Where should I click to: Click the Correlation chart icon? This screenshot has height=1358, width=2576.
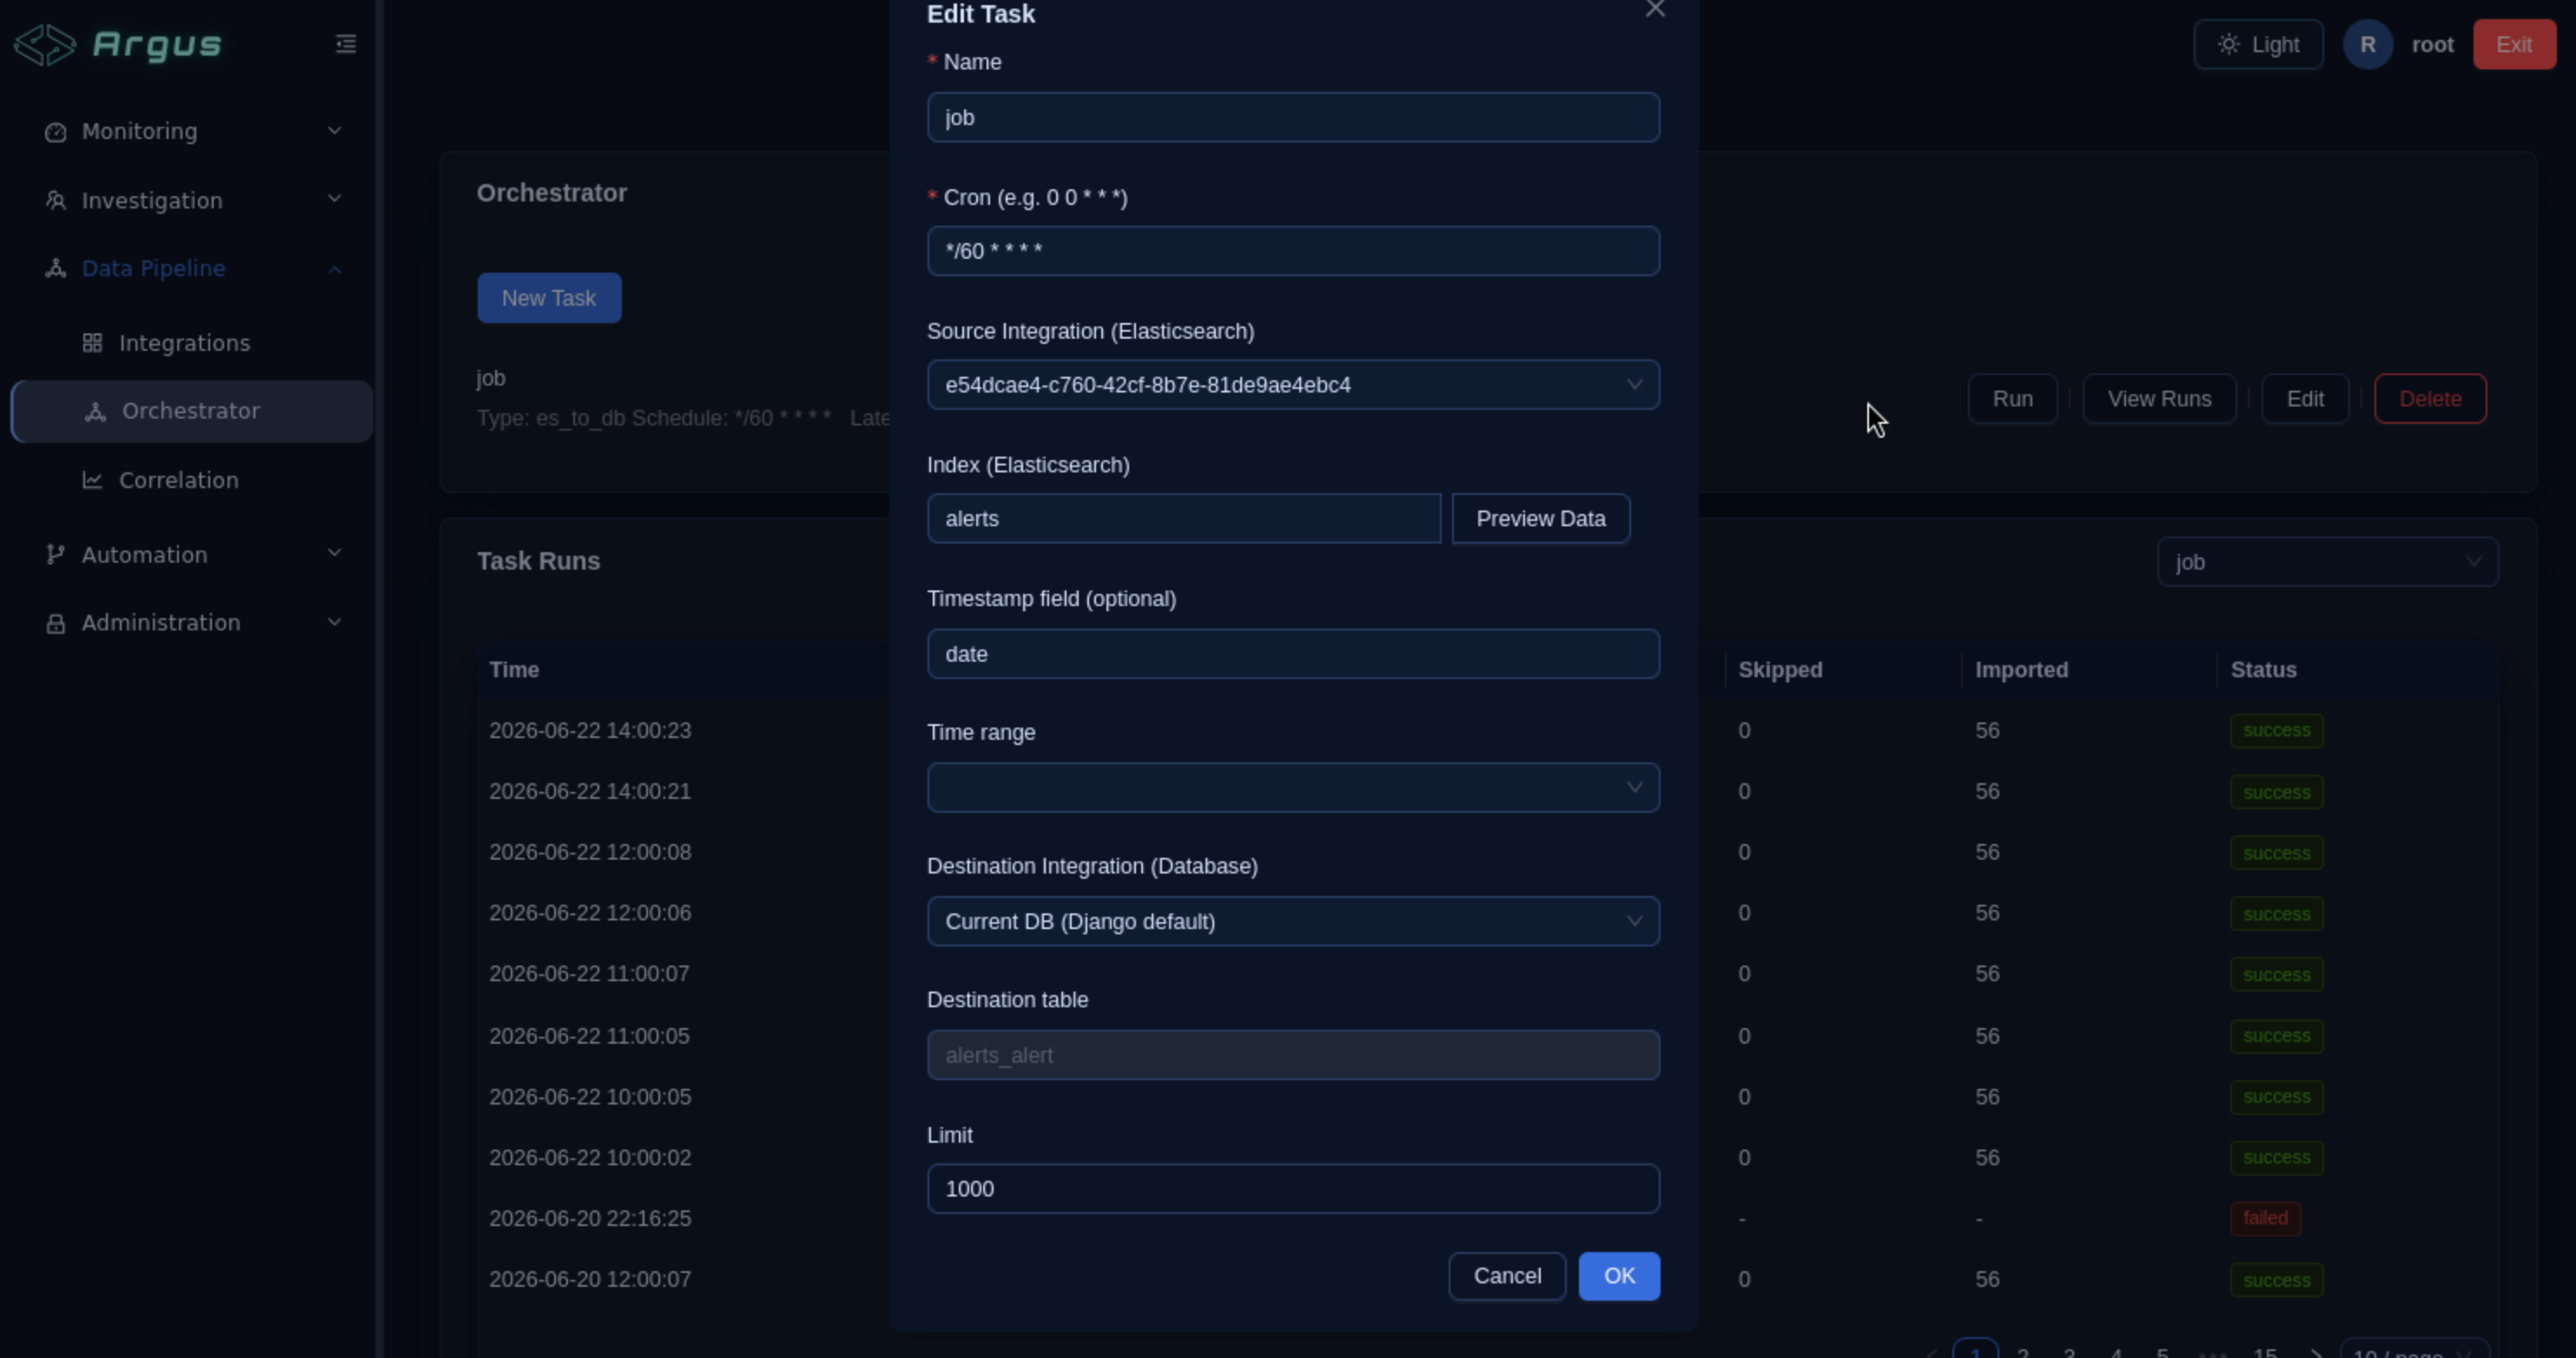[92, 480]
